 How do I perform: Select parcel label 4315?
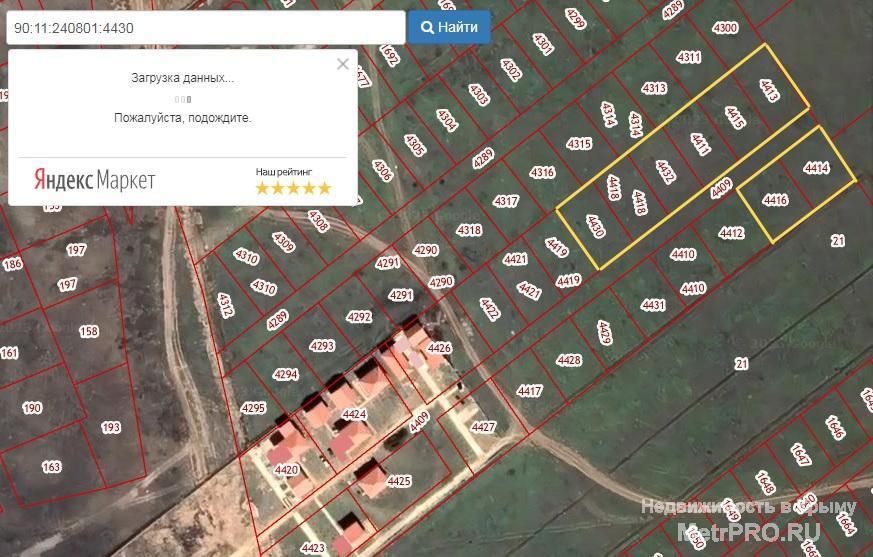pos(579,144)
